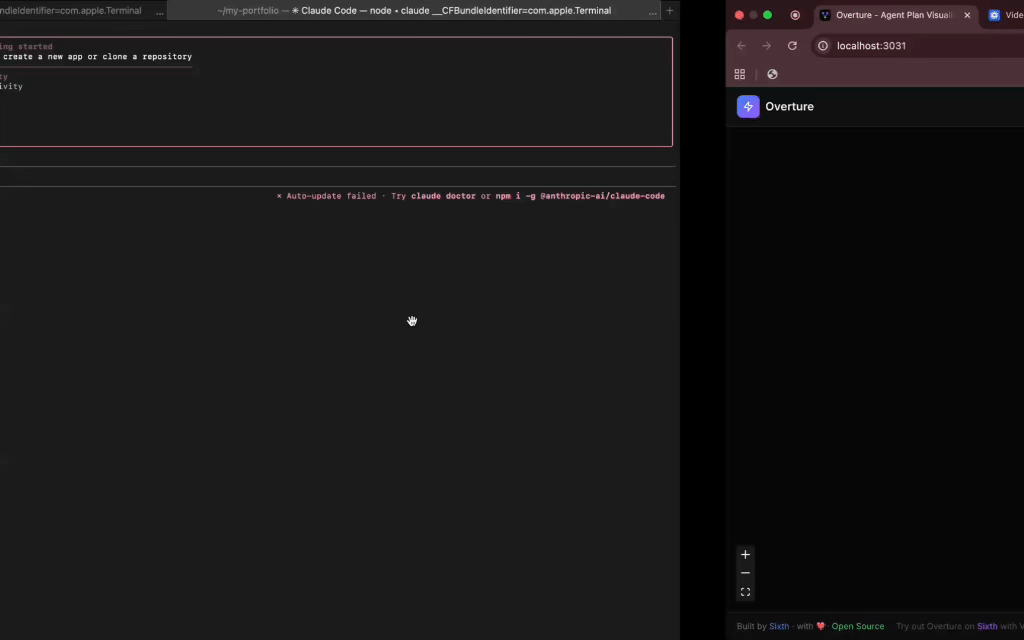The height and width of the screenshot is (640, 1024).
Task: Select the Overture Agent Plan Visualizer tab
Action: 890,15
